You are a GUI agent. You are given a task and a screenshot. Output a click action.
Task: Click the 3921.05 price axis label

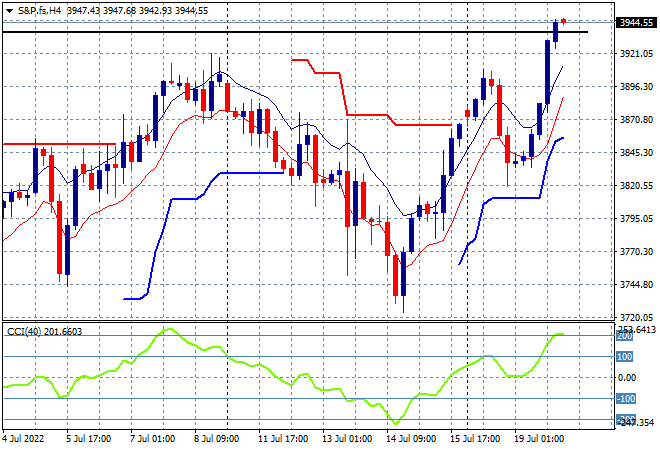[x=636, y=53]
